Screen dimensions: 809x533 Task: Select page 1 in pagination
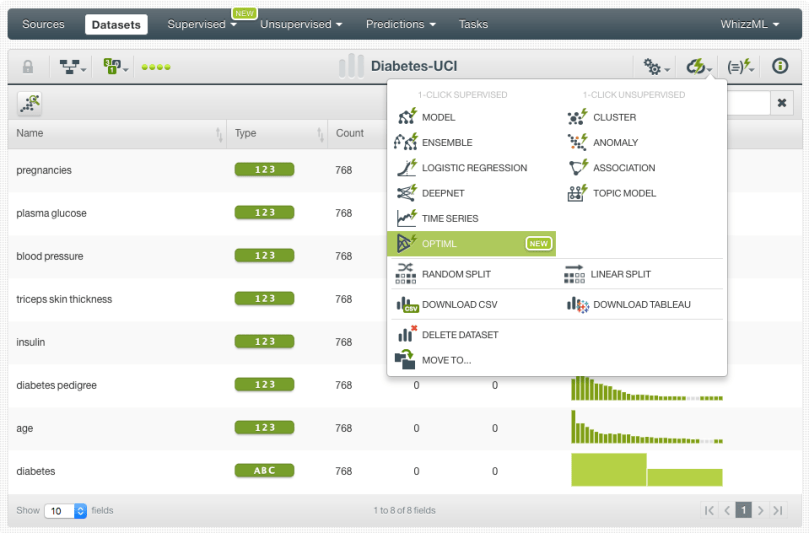coord(743,510)
